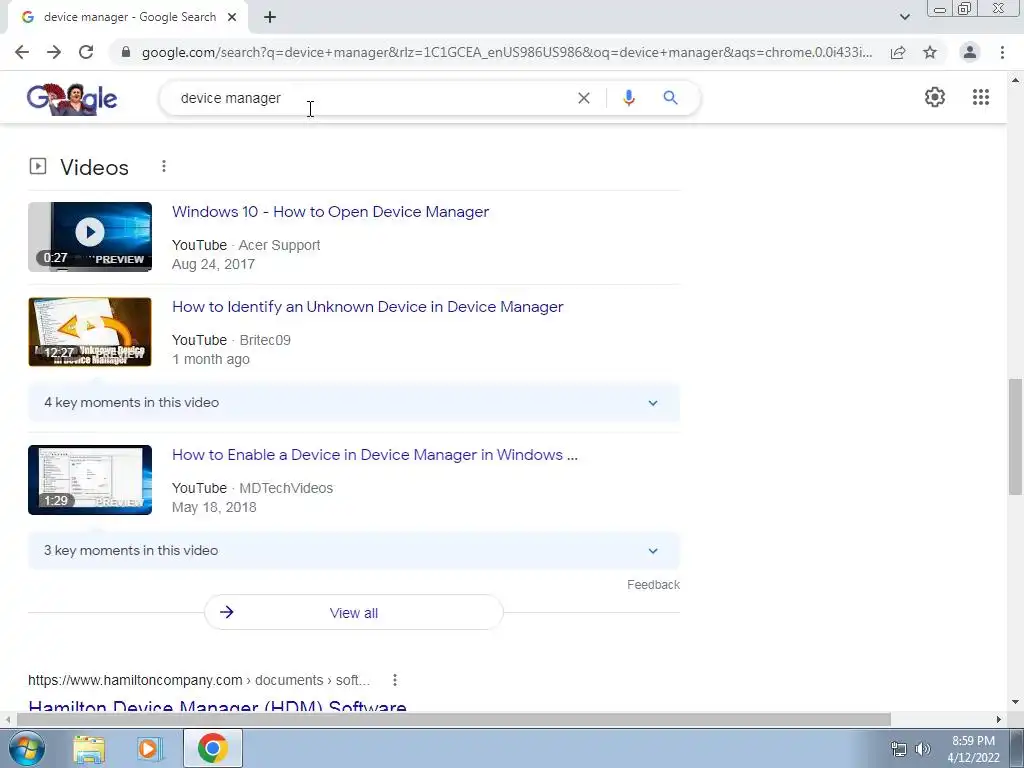
Task: Reload the Google search page
Action: [x=86, y=52]
